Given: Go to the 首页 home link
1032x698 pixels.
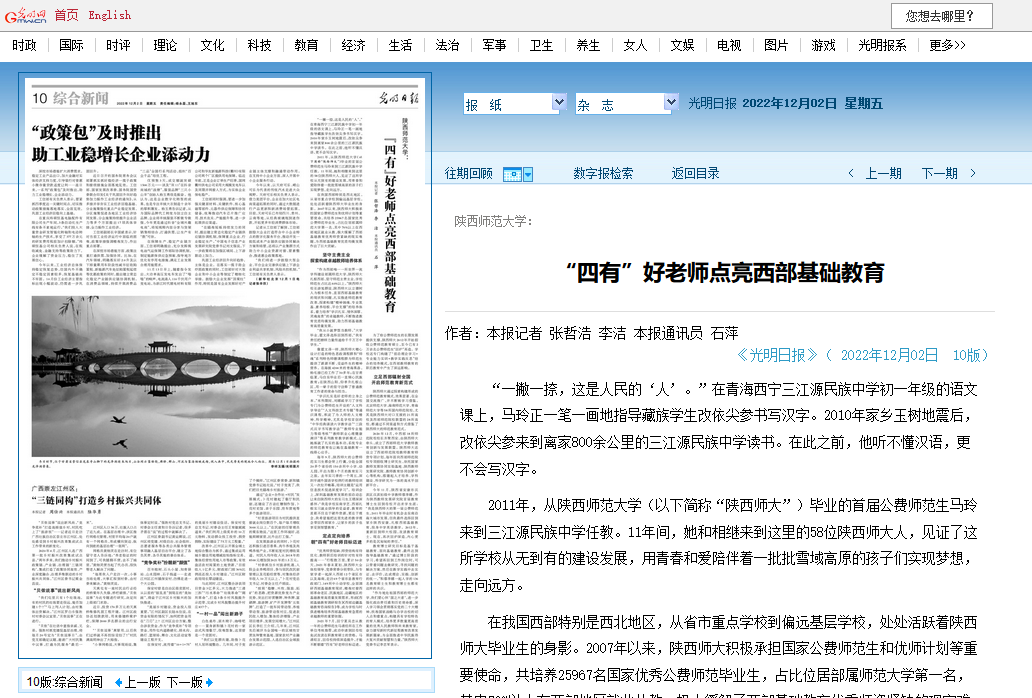Looking at the screenshot, I should (x=66, y=15).
